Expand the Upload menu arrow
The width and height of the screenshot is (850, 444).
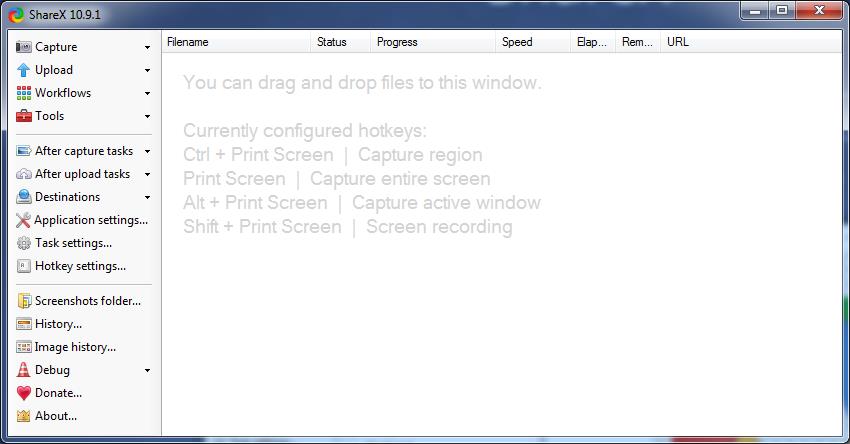[x=147, y=70]
